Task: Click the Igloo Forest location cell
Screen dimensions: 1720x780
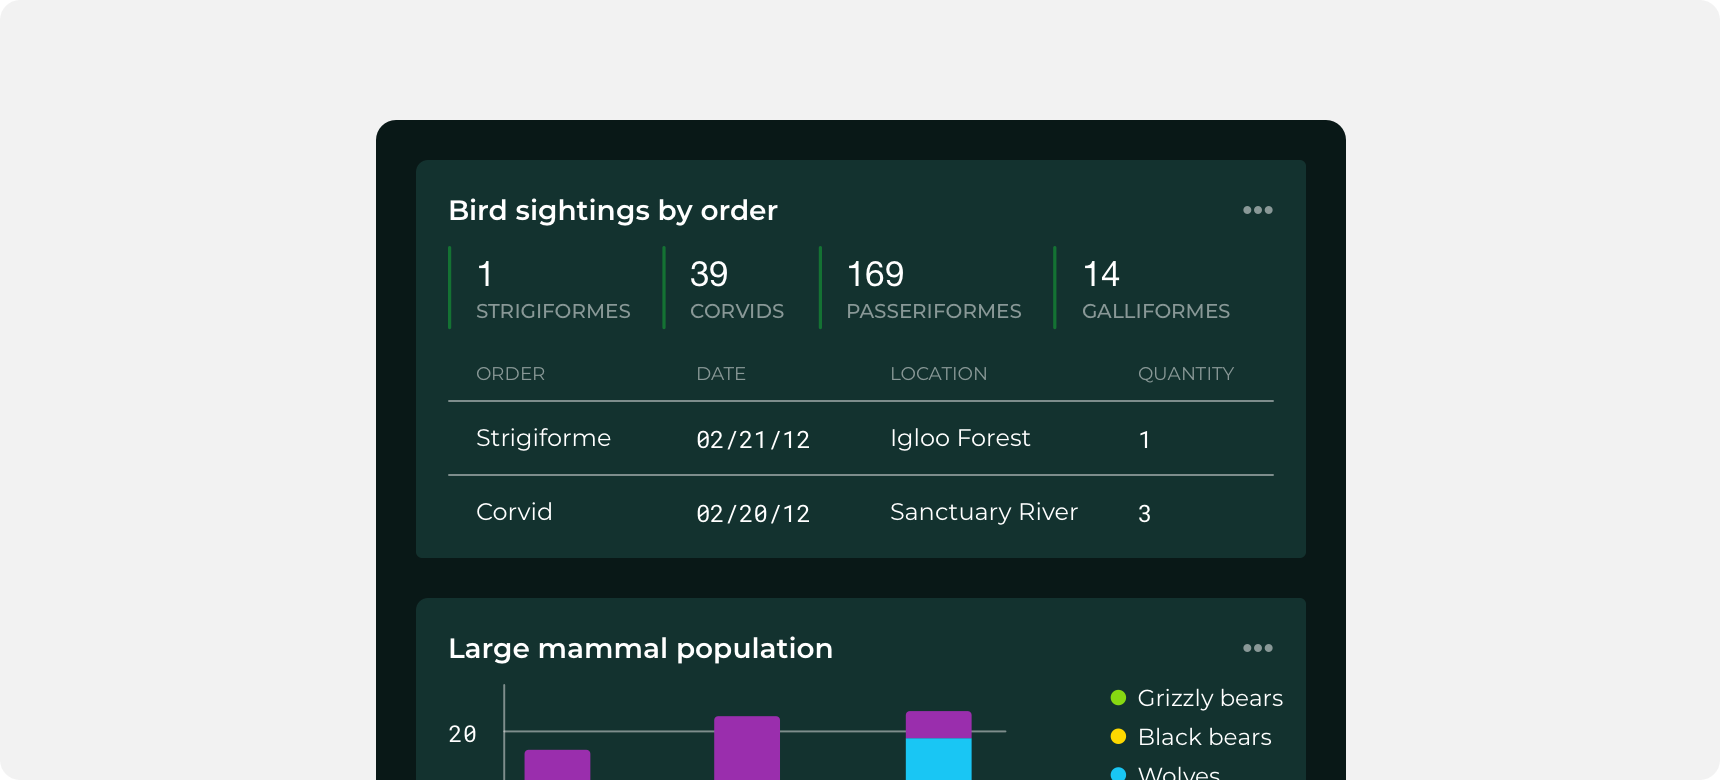Action: pos(960,438)
